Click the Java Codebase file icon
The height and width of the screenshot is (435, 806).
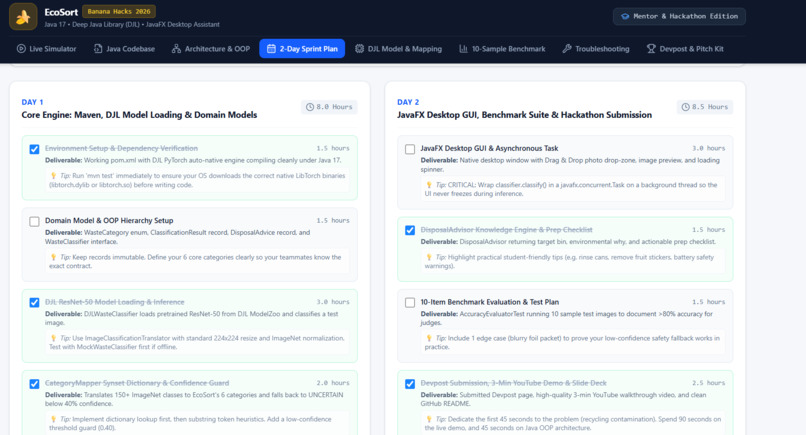click(x=98, y=49)
